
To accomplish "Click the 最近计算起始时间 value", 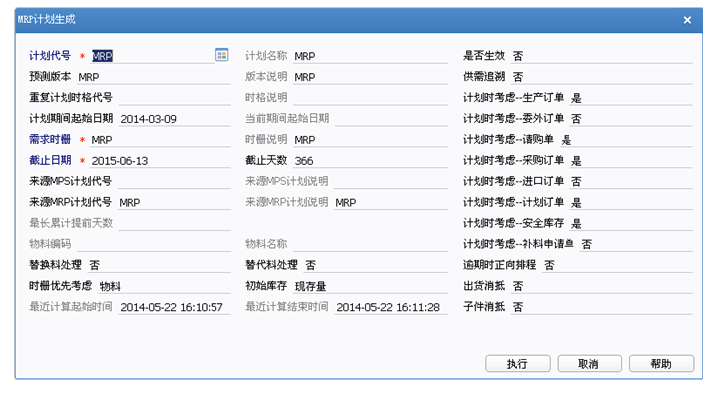I will [x=175, y=307].
